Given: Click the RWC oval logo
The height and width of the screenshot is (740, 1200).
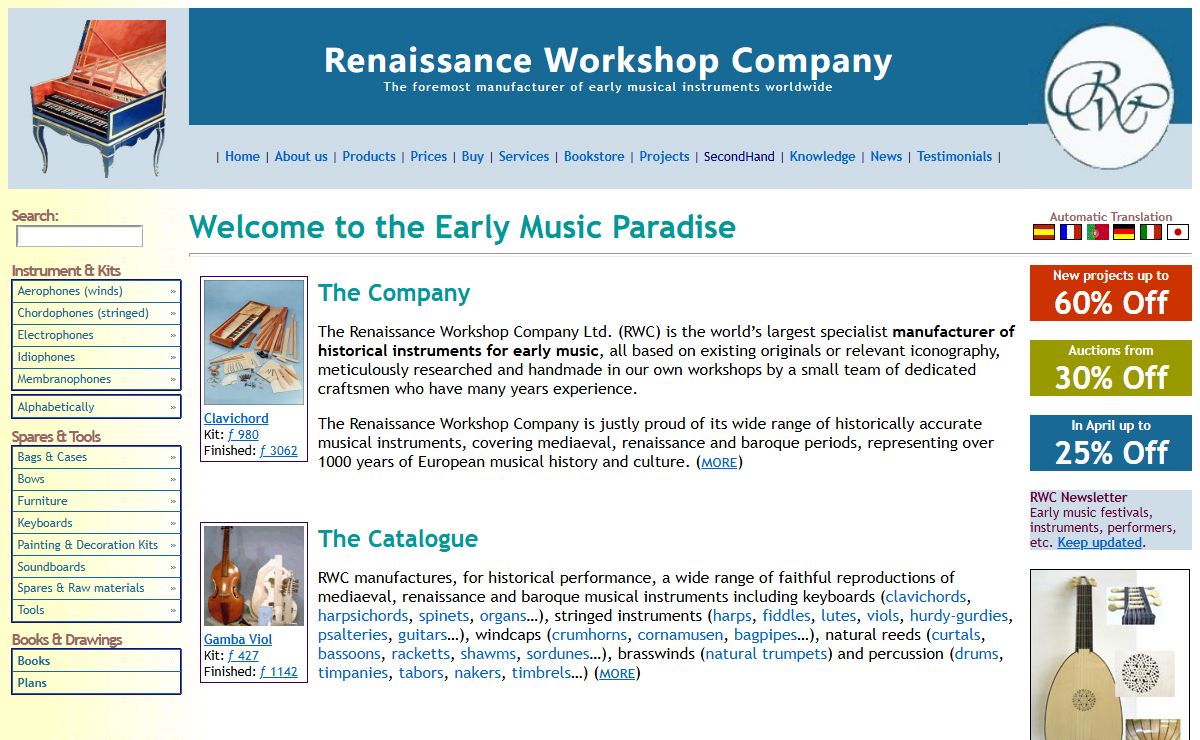Looking at the screenshot, I should click(x=1108, y=97).
